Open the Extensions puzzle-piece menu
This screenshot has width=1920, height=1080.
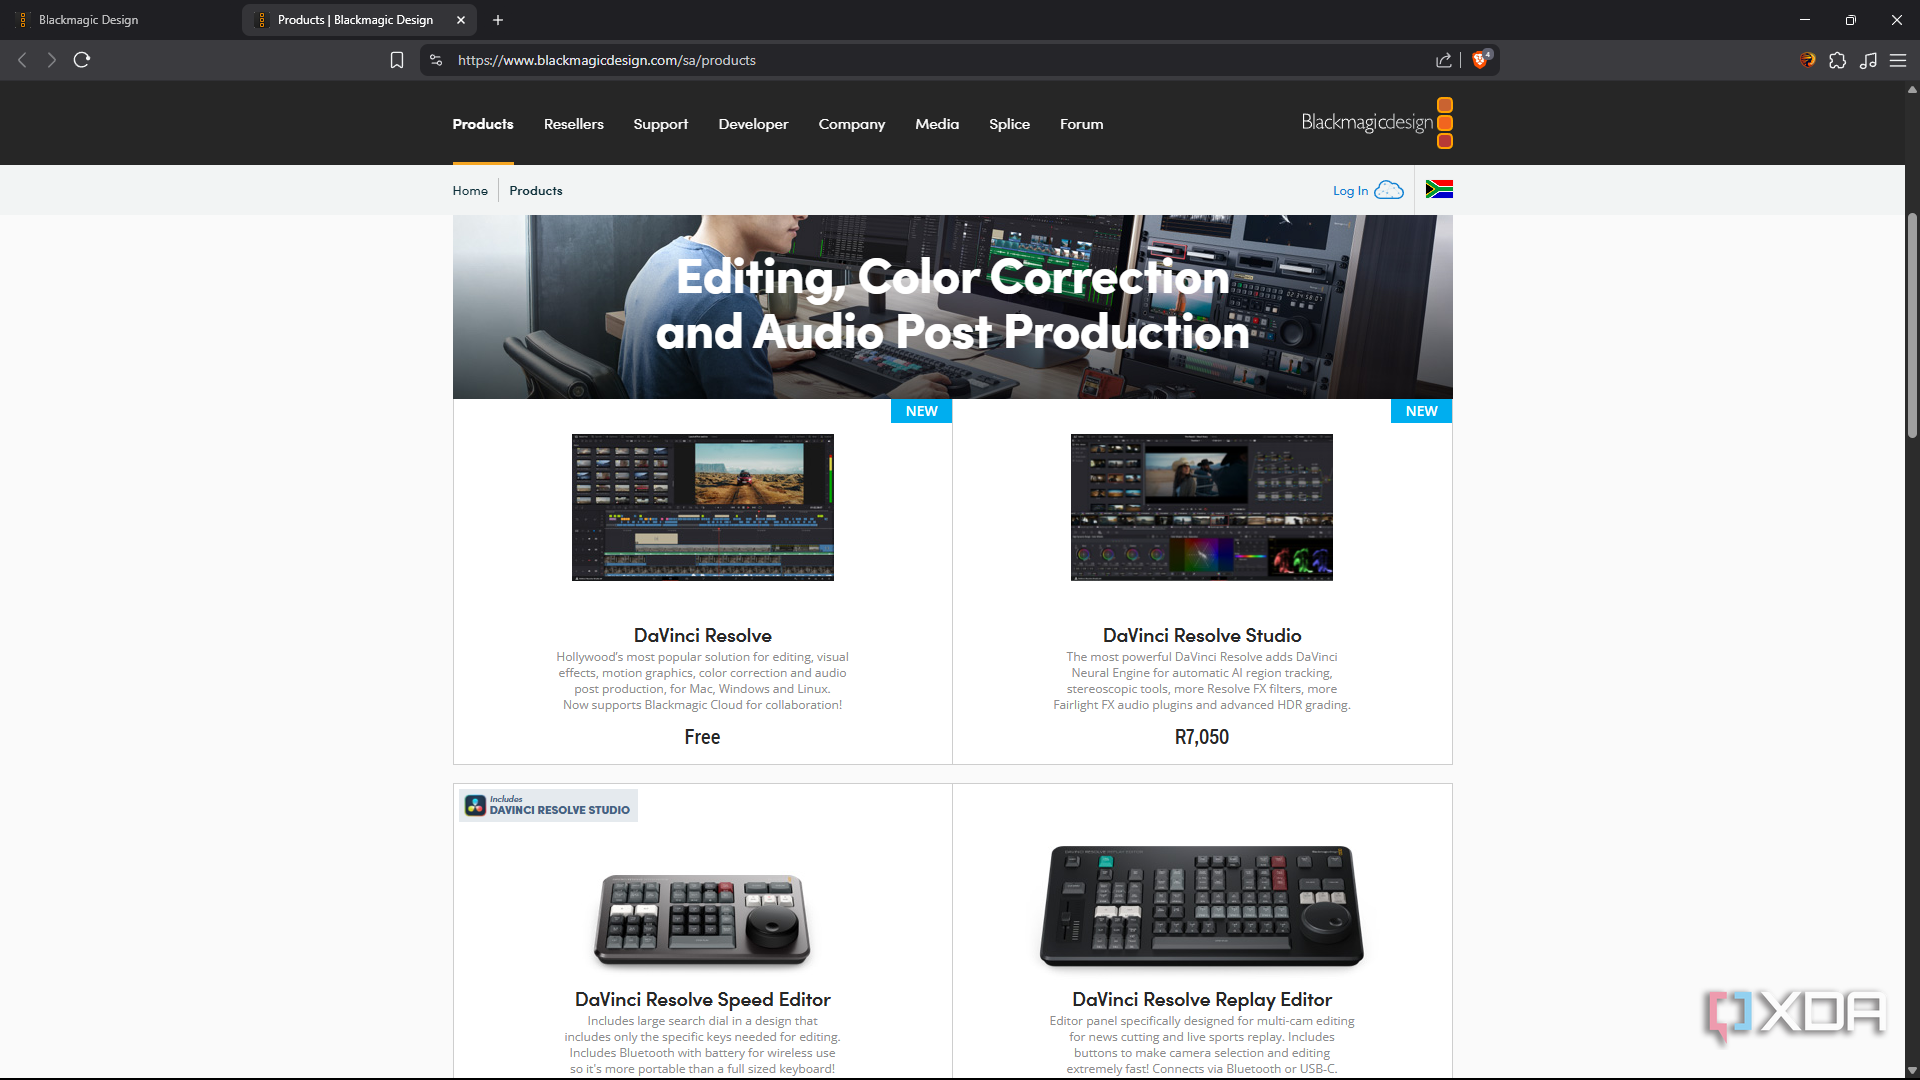1837,60
